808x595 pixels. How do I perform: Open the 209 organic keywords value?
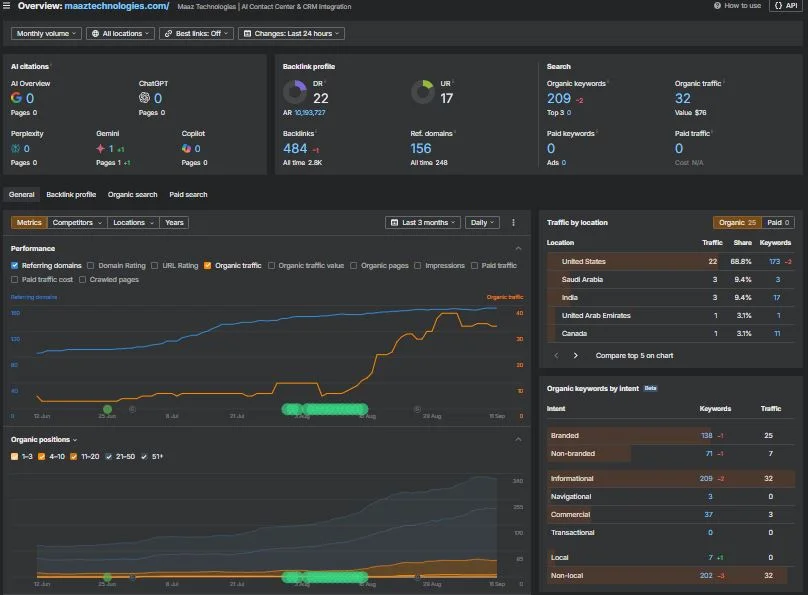[559, 98]
